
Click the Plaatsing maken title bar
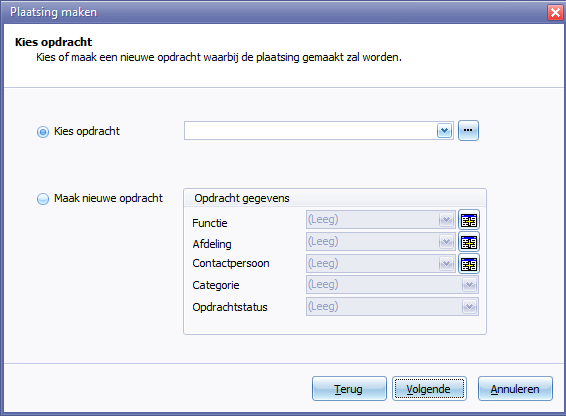[274, 12]
